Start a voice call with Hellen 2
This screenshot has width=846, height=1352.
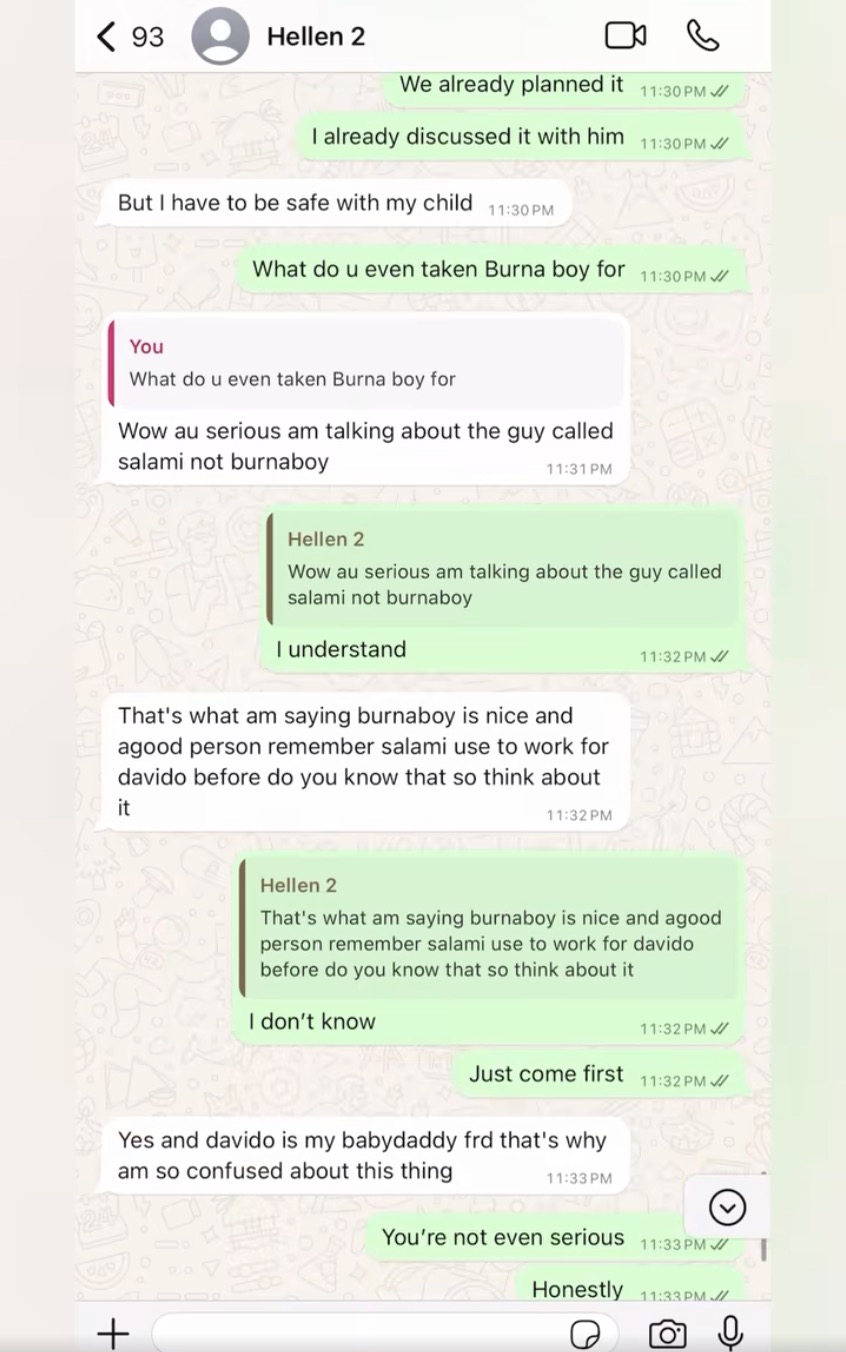click(702, 35)
